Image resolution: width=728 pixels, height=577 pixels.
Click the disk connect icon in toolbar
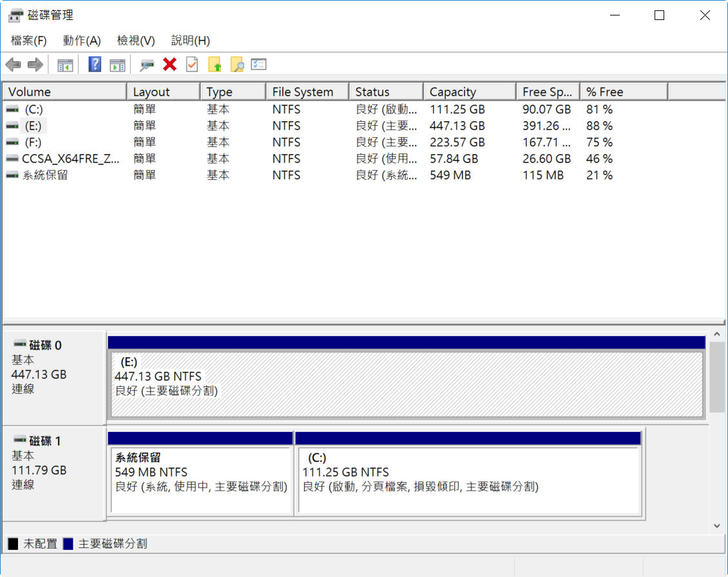(x=147, y=65)
